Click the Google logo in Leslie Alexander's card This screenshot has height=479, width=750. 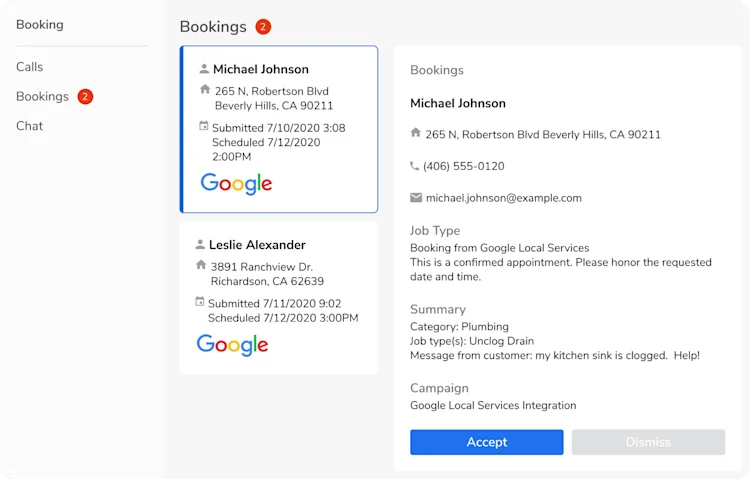pyautogui.click(x=232, y=345)
